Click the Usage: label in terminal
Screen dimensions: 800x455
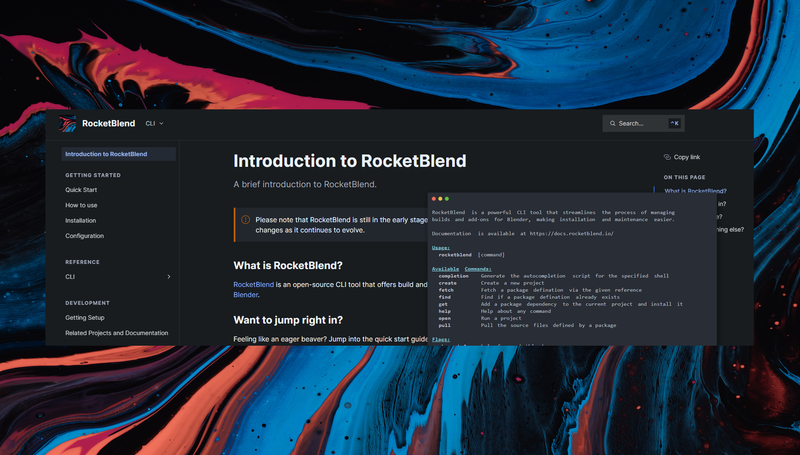[x=441, y=248]
